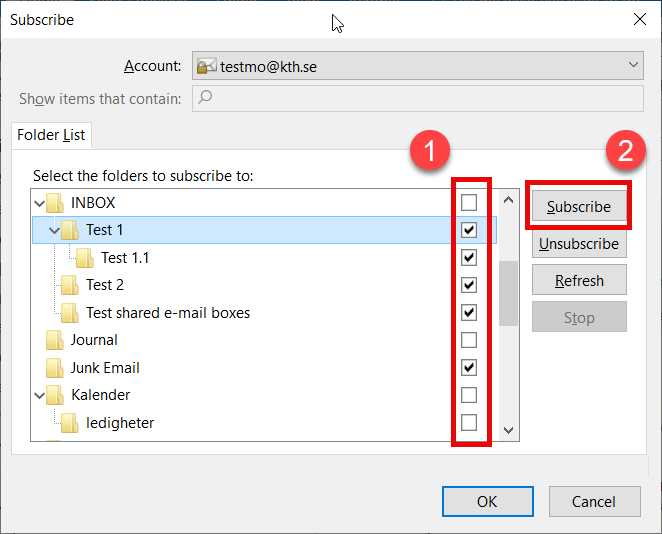This screenshot has width=662, height=534.
Task: Collapse the Kalender folder node
Action: pyautogui.click(x=40, y=396)
